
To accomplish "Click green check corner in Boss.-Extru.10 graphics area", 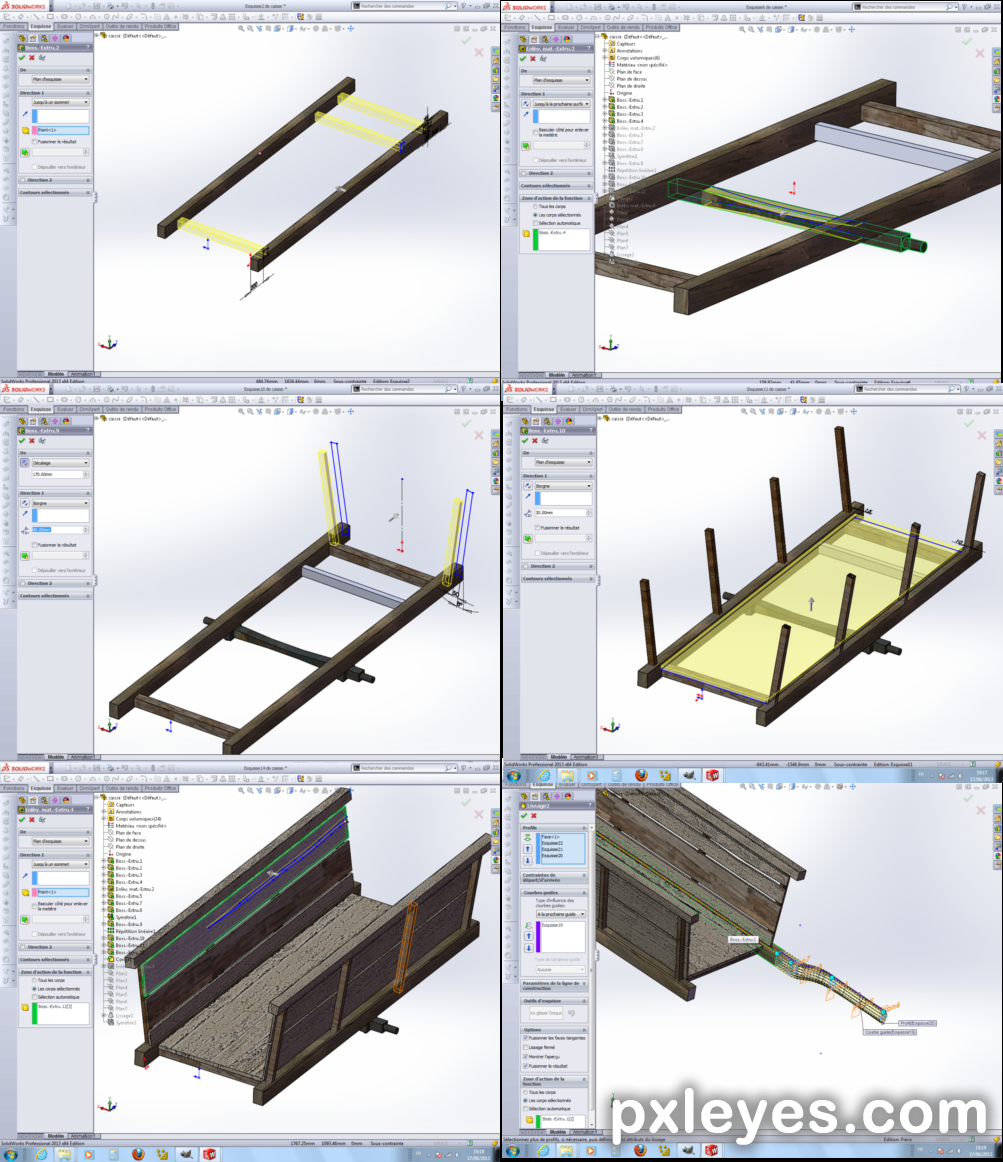I will (x=969, y=423).
